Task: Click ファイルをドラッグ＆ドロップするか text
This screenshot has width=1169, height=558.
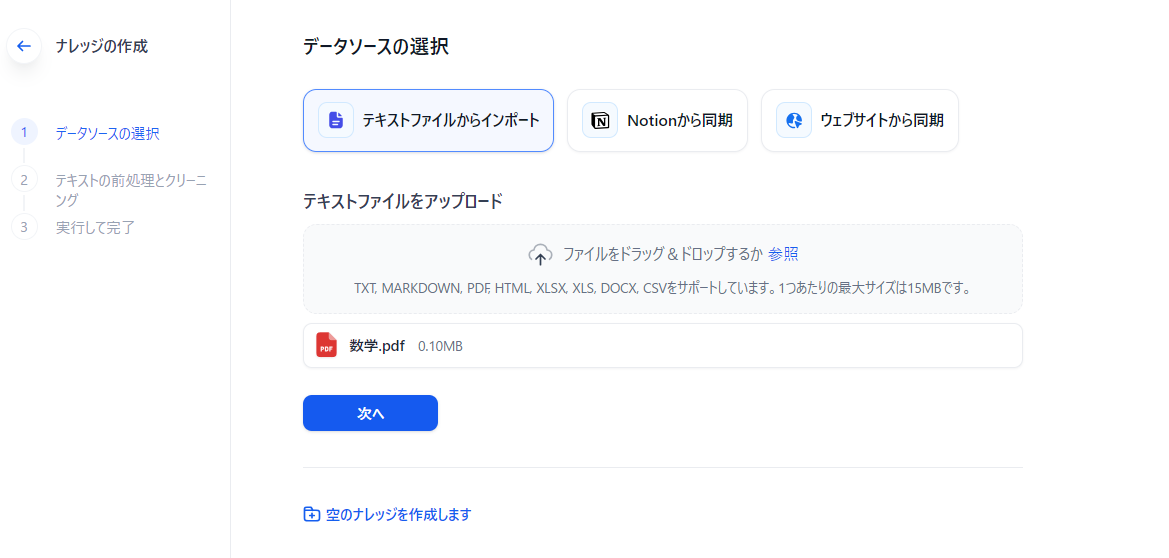Action: pos(663,254)
